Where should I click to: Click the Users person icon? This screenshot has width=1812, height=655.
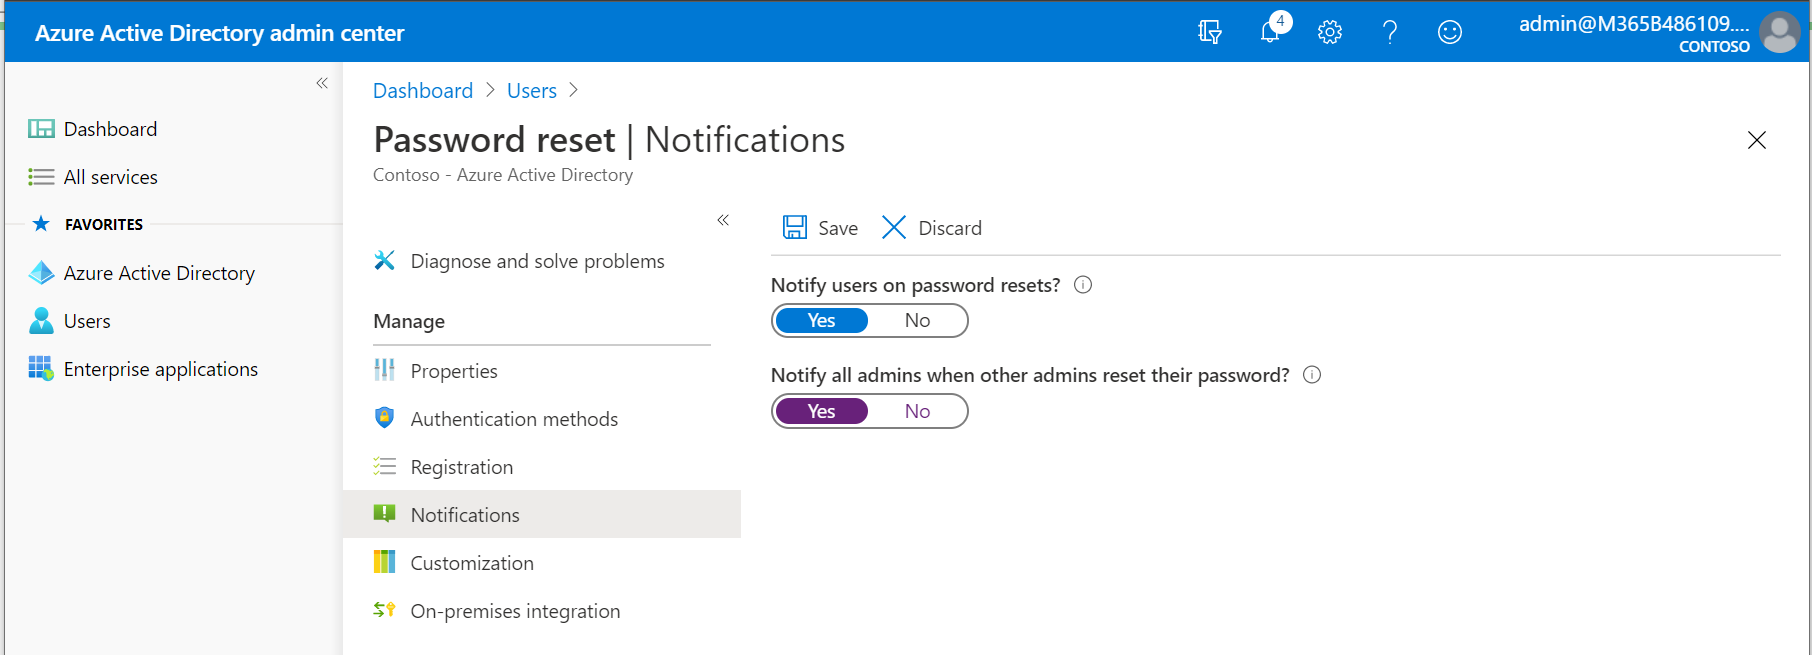coord(41,321)
